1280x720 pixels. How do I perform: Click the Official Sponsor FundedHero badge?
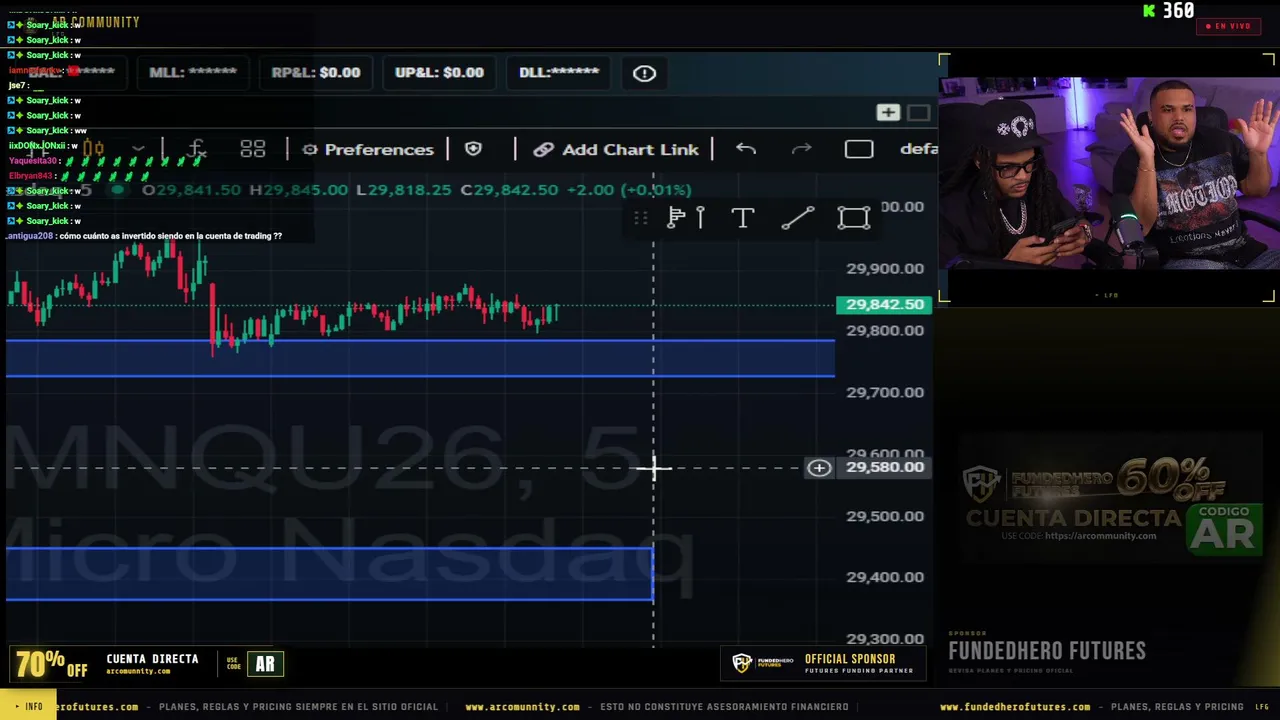point(823,664)
